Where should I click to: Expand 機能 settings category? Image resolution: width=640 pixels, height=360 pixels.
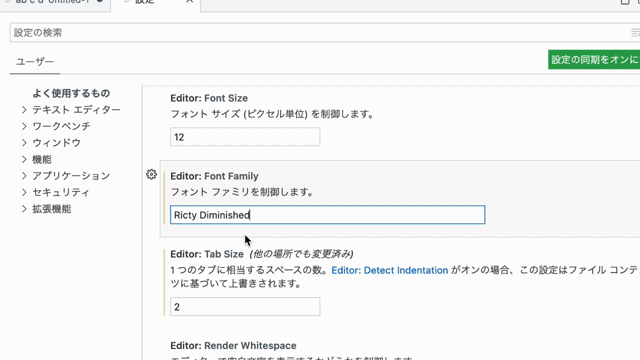(x=24, y=159)
